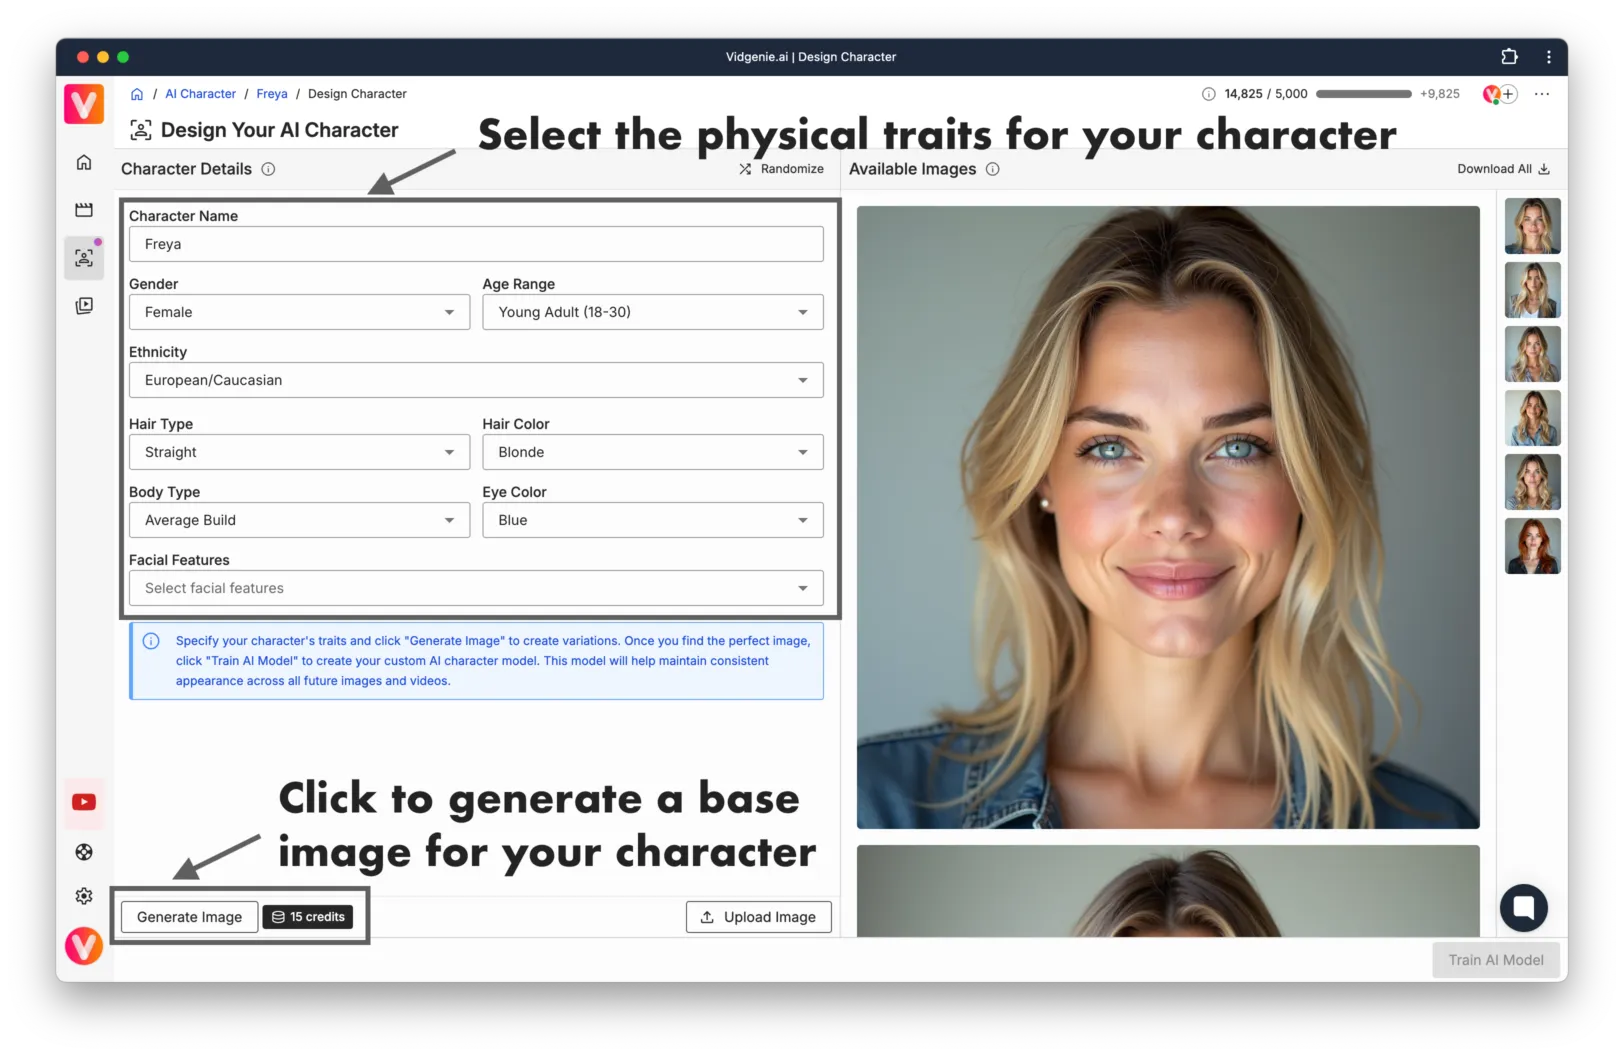Image resolution: width=1624 pixels, height=1056 pixels.
Task: Open the Hair Type dropdown
Action: pos(299,452)
